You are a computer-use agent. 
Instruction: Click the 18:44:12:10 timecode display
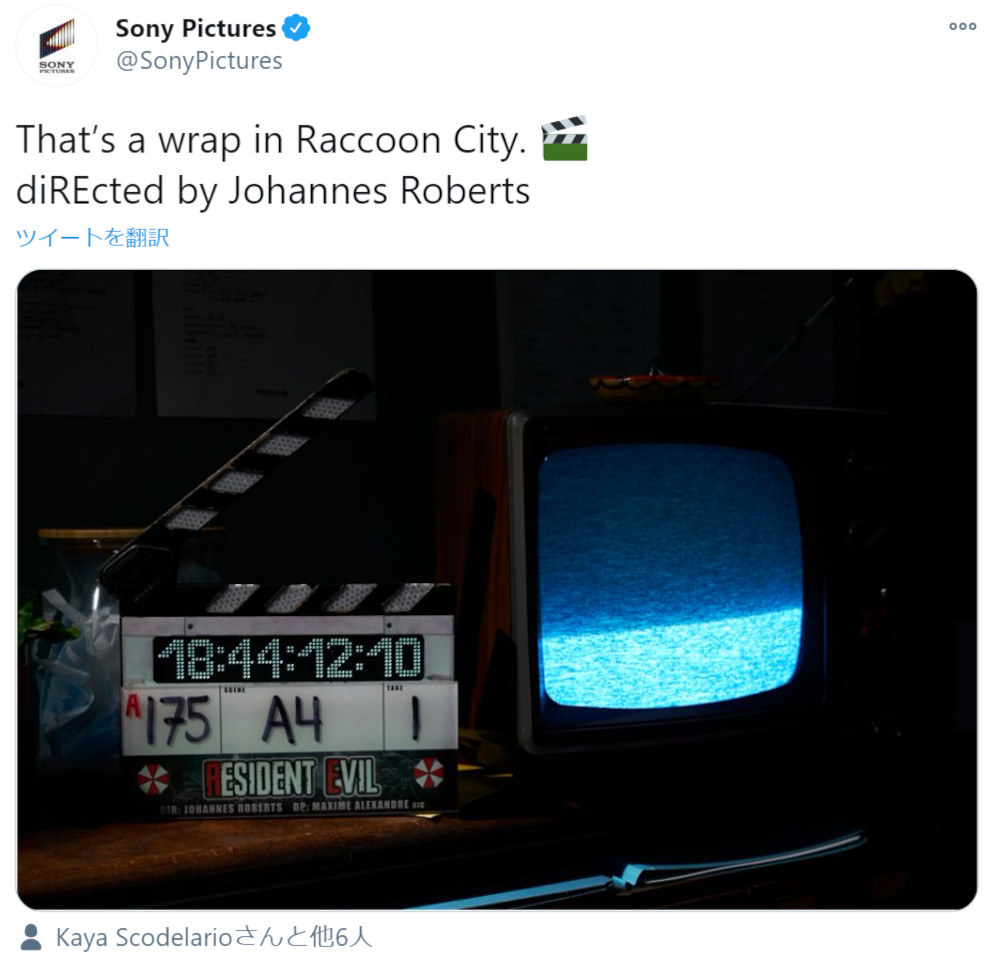point(289,659)
